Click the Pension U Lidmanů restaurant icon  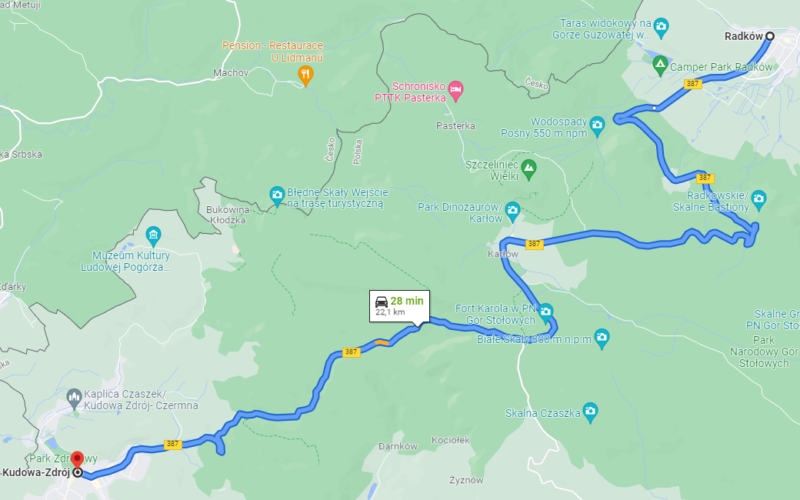pos(305,76)
